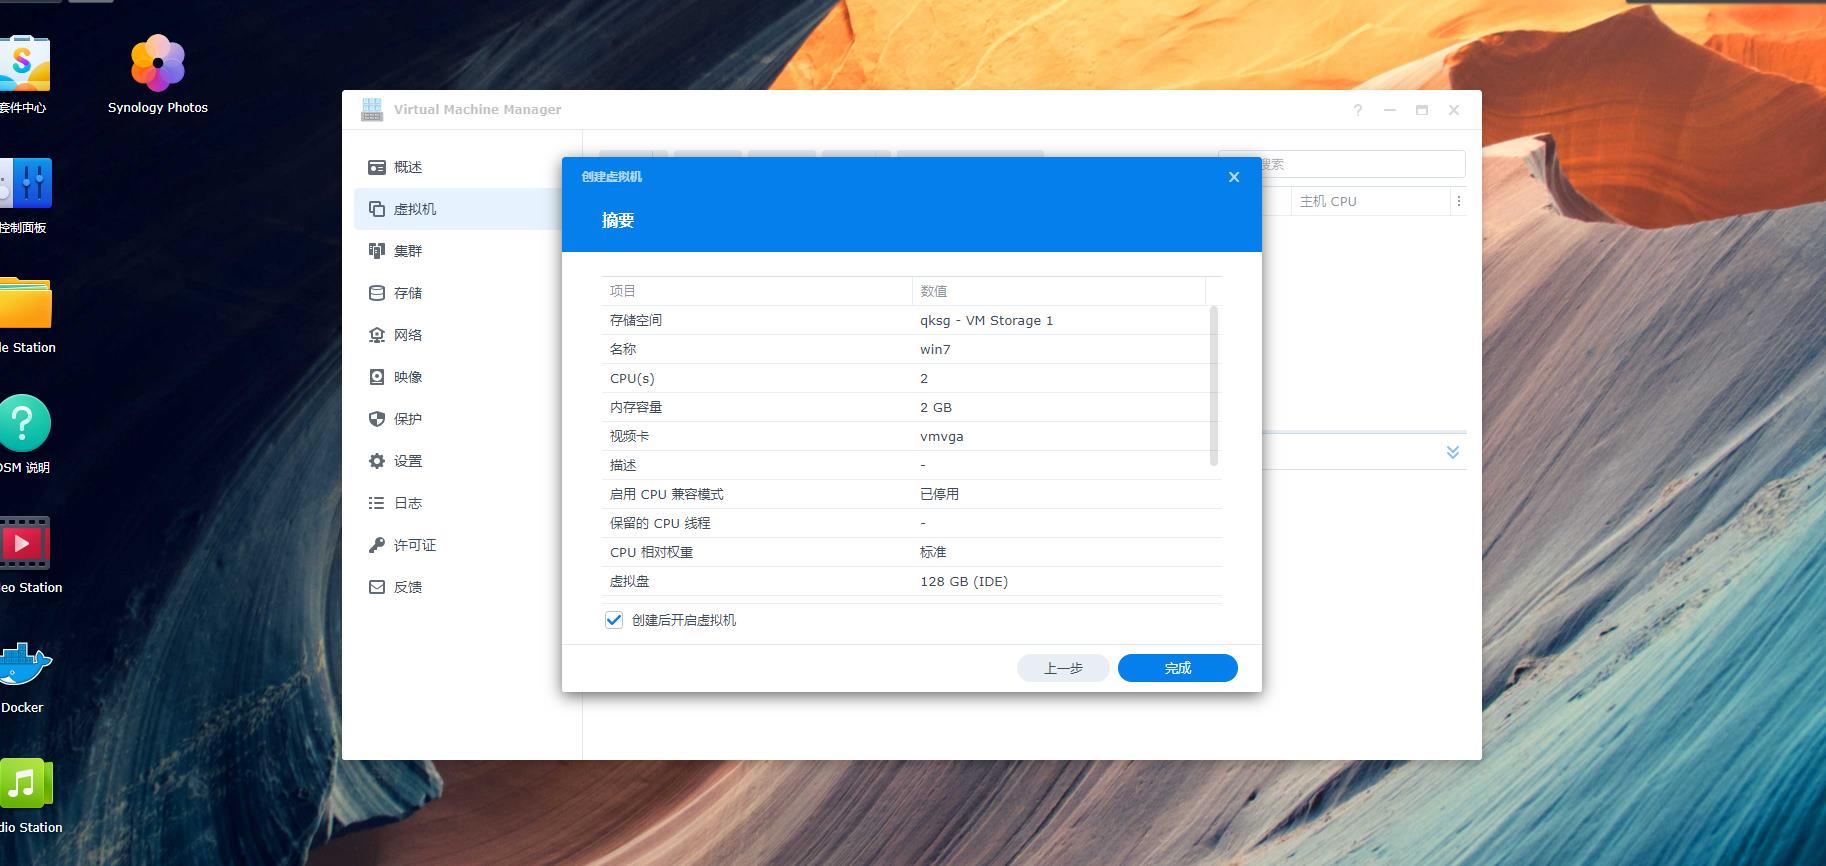
Task: Open the Log (日志) menu item
Action: [407, 503]
